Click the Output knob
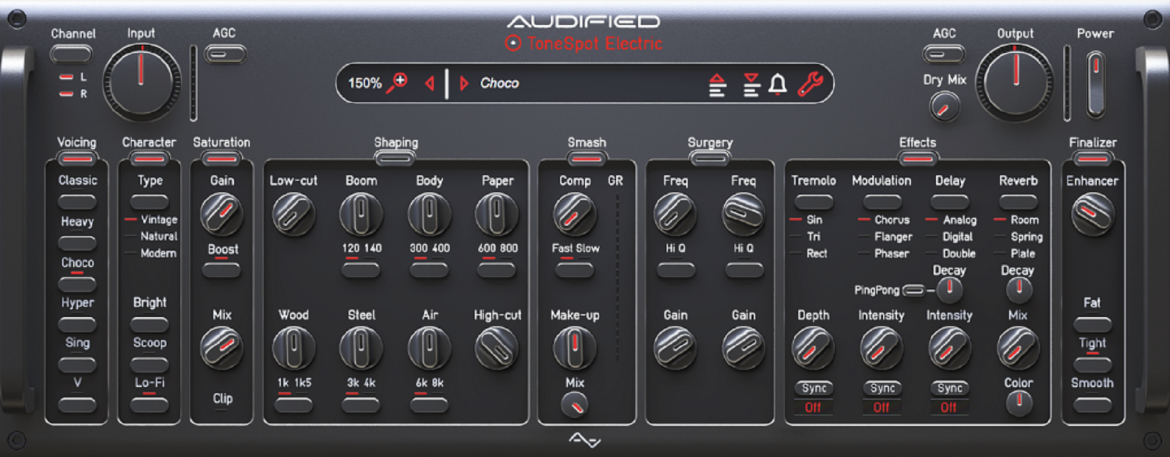Image resolution: width=1170 pixels, height=457 pixels. tap(1016, 81)
